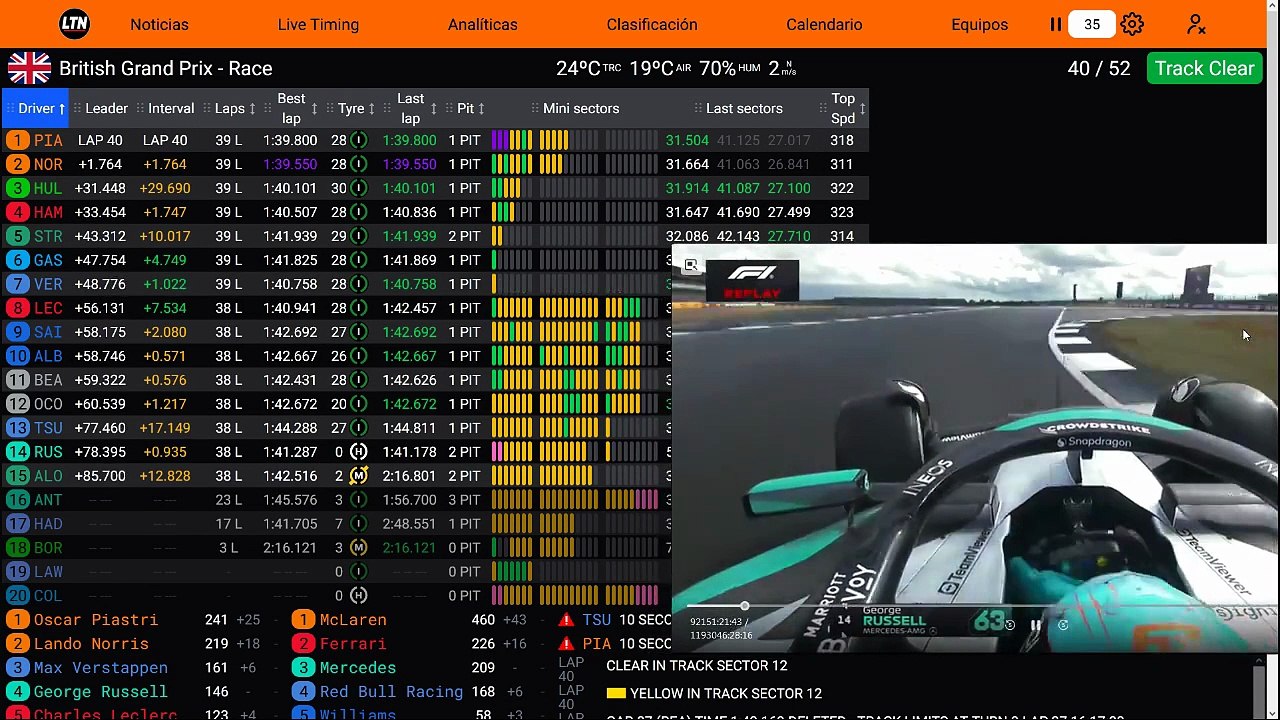Viewport: 1280px width, 720px height.
Task: Click the Interval column header
Action: [x=171, y=108]
